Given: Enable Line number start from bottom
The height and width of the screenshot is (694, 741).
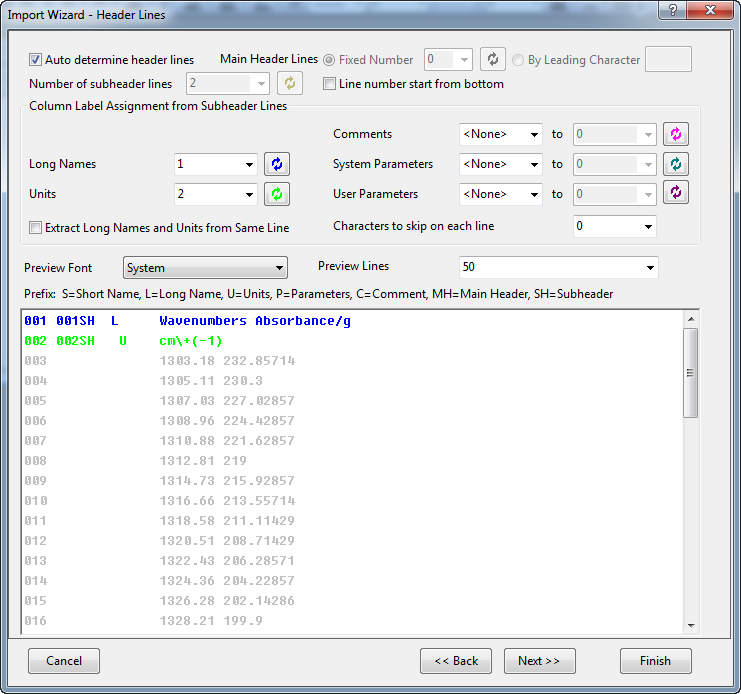Looking at the screenshot, I should click(x=330, y=84).
